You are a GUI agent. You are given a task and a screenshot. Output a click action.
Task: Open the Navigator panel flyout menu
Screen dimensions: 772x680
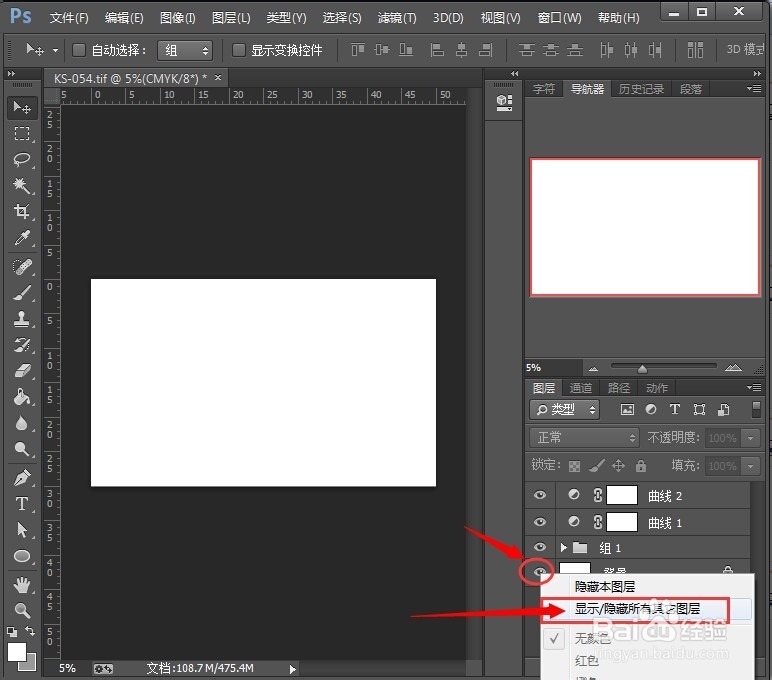754,89
